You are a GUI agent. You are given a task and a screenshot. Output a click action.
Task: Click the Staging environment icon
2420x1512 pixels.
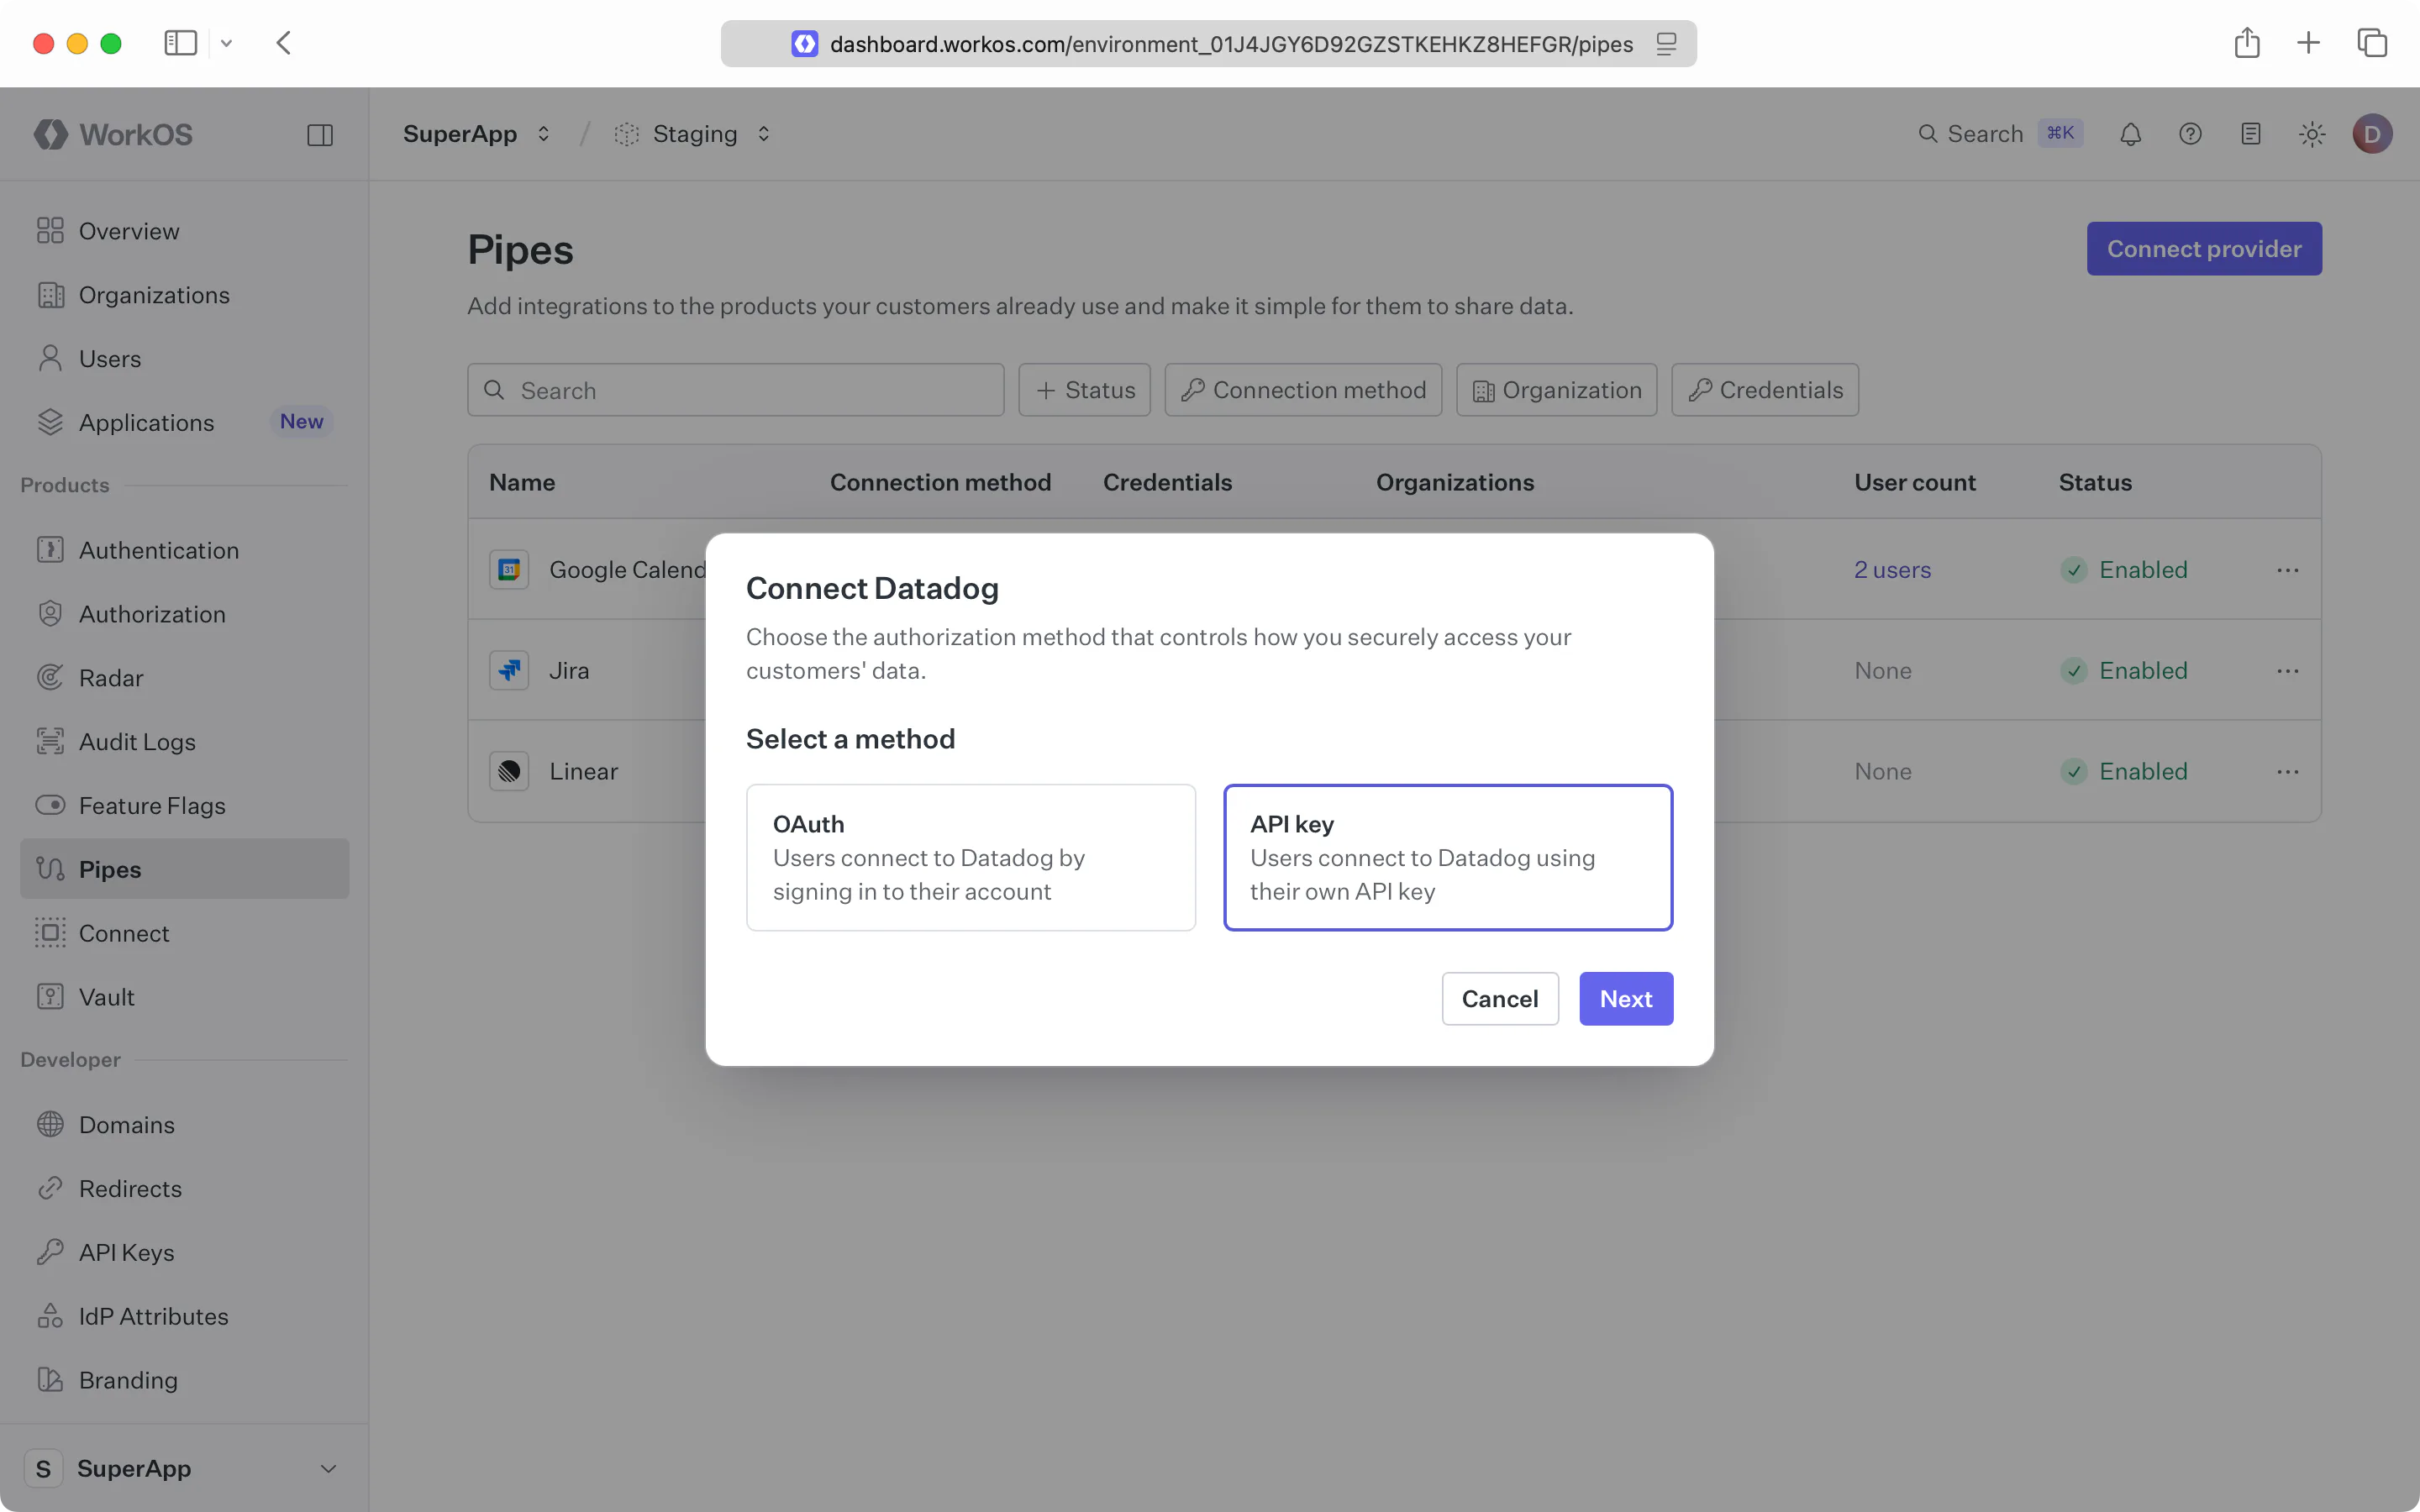pyautogui.click(x=627, y=134)
